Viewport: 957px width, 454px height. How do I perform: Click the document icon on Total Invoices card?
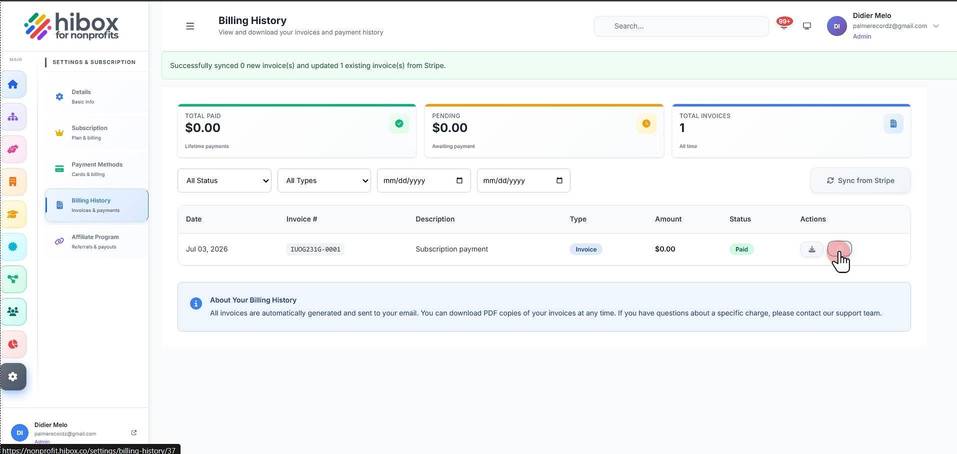tap(893, 123)
